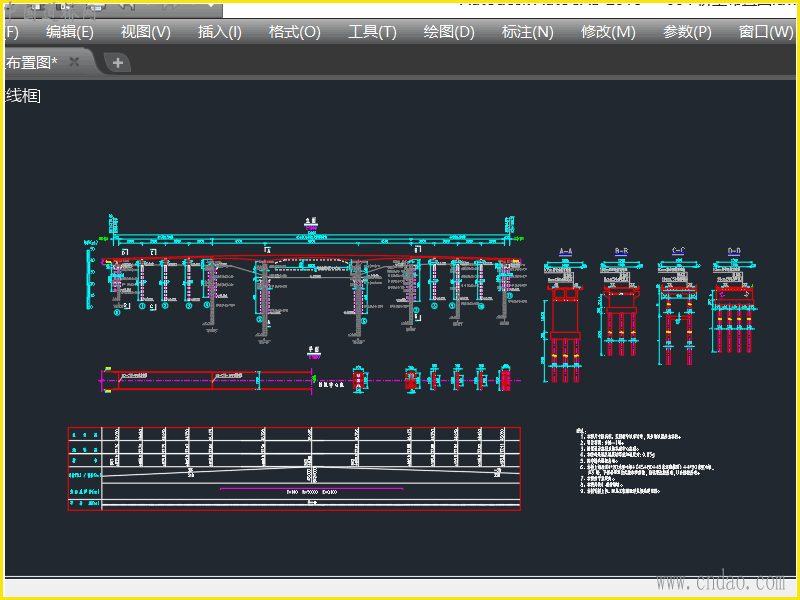Click the red-bordered data table

coord(294,469)
